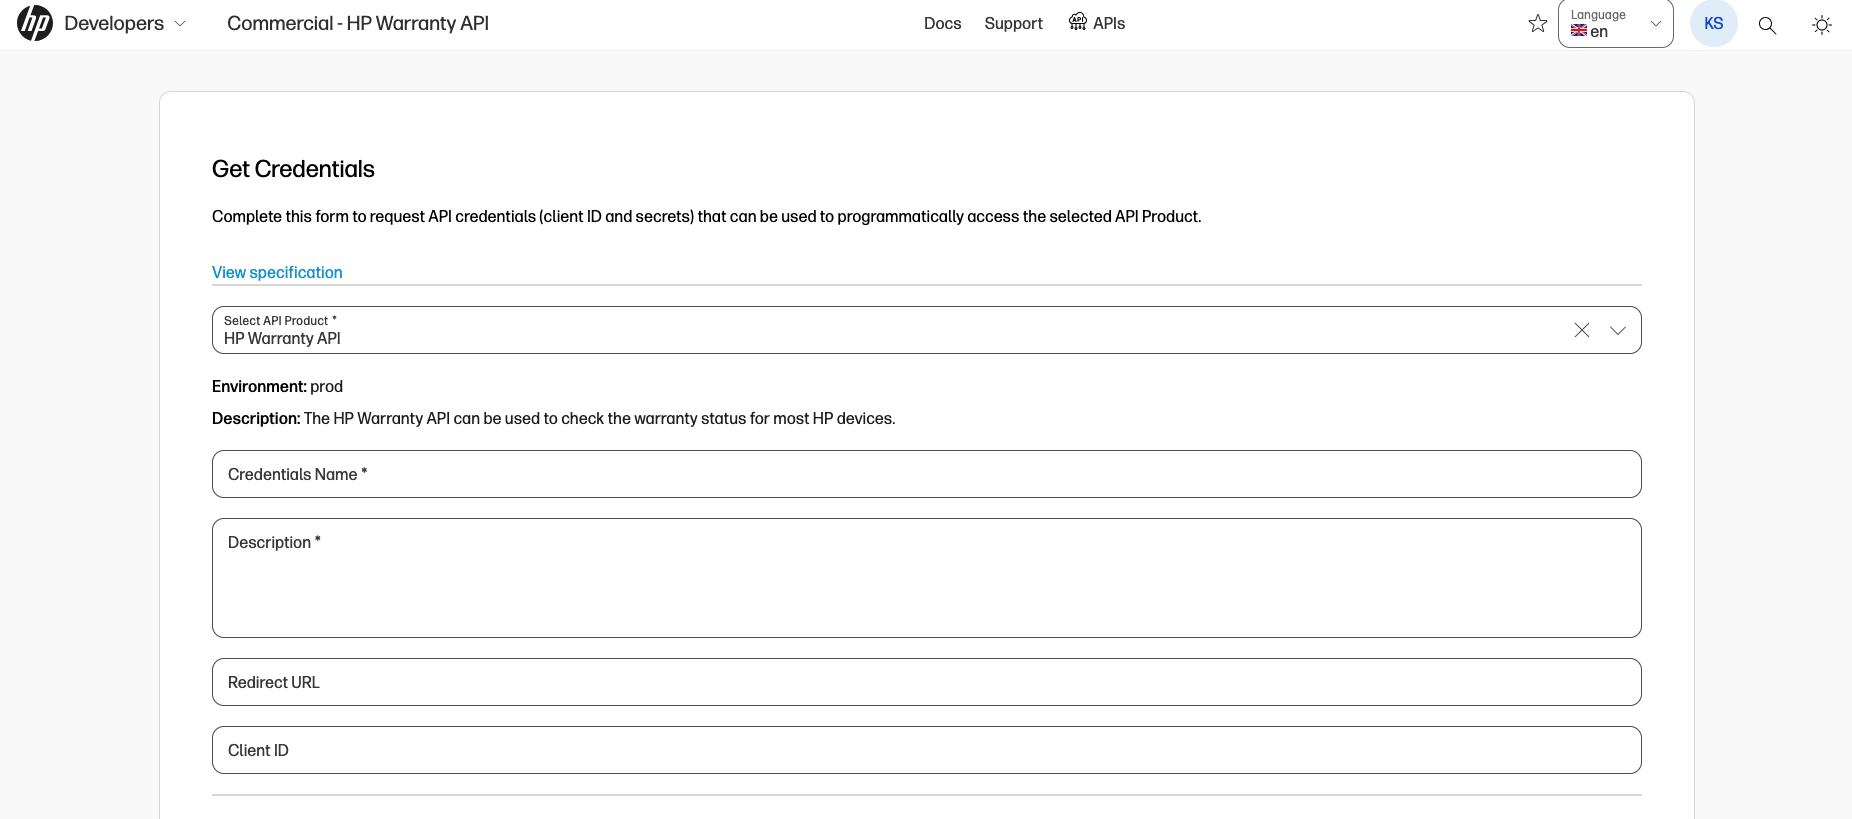Focus the Redirect URL field
This screenshot has height=819, width=1852.
[926, 682]
